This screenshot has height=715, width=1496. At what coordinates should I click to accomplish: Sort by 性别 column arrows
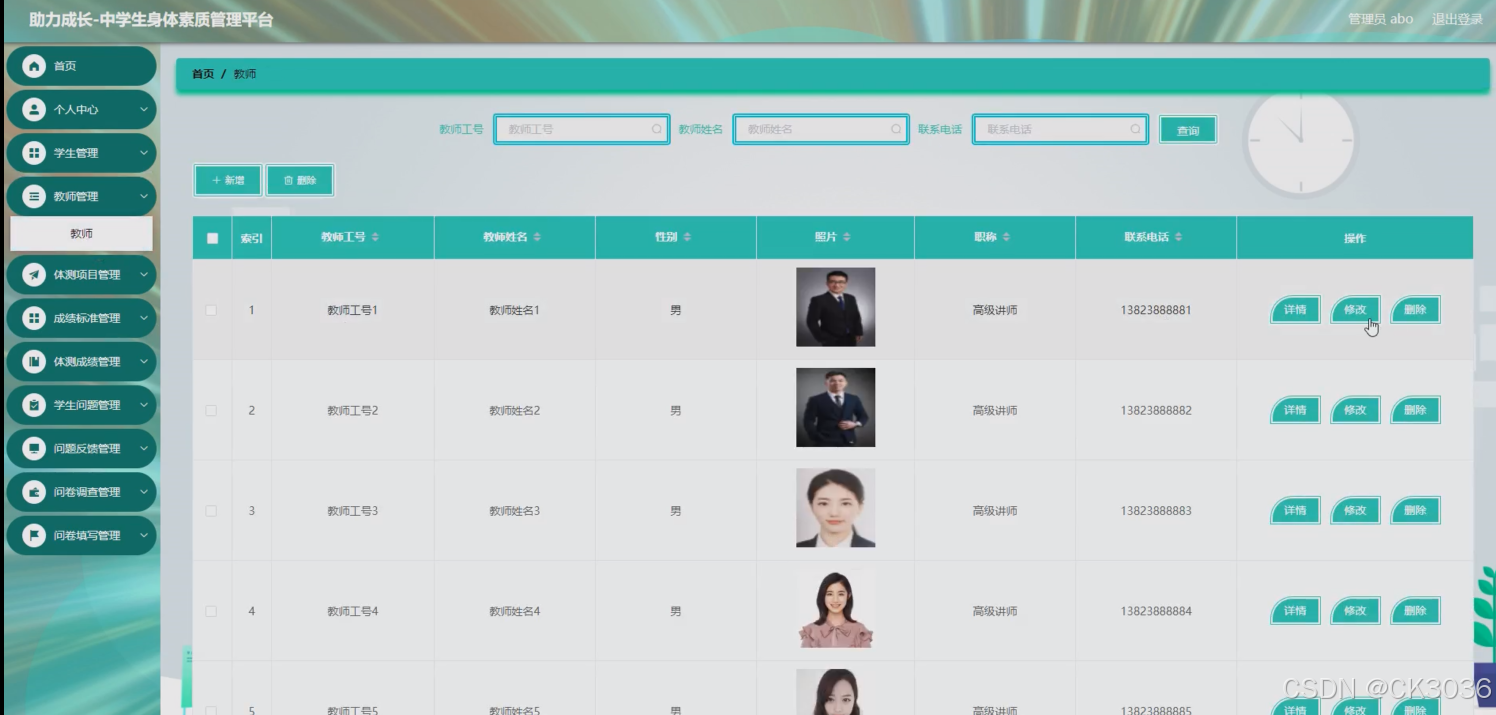(x=687, y=237)
